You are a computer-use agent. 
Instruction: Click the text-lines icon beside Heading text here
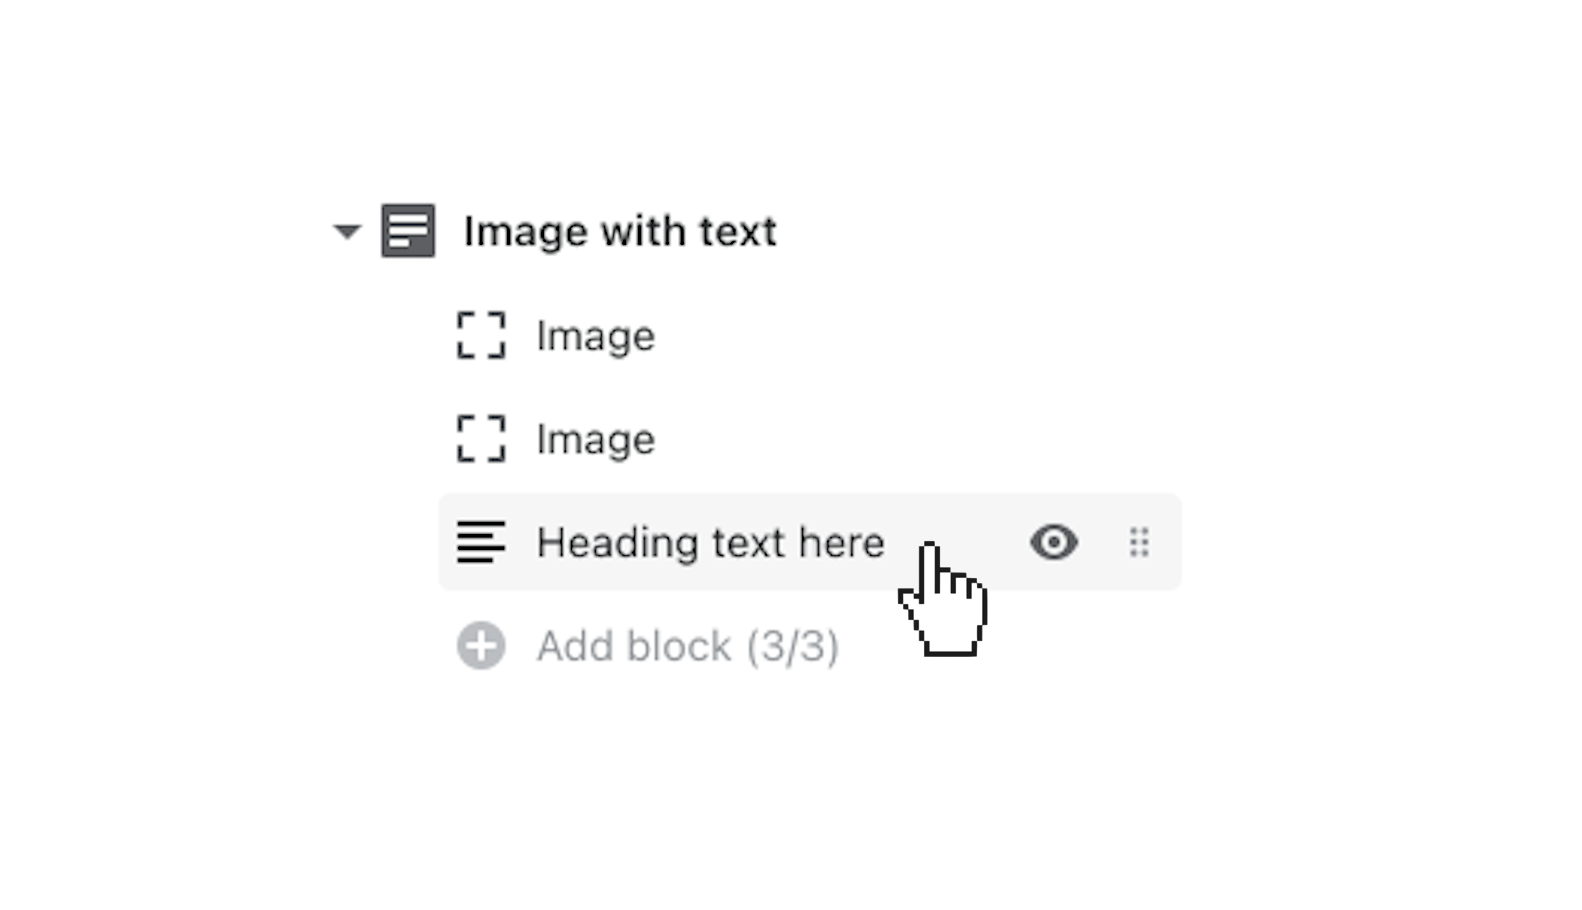[x=481, y=542]
